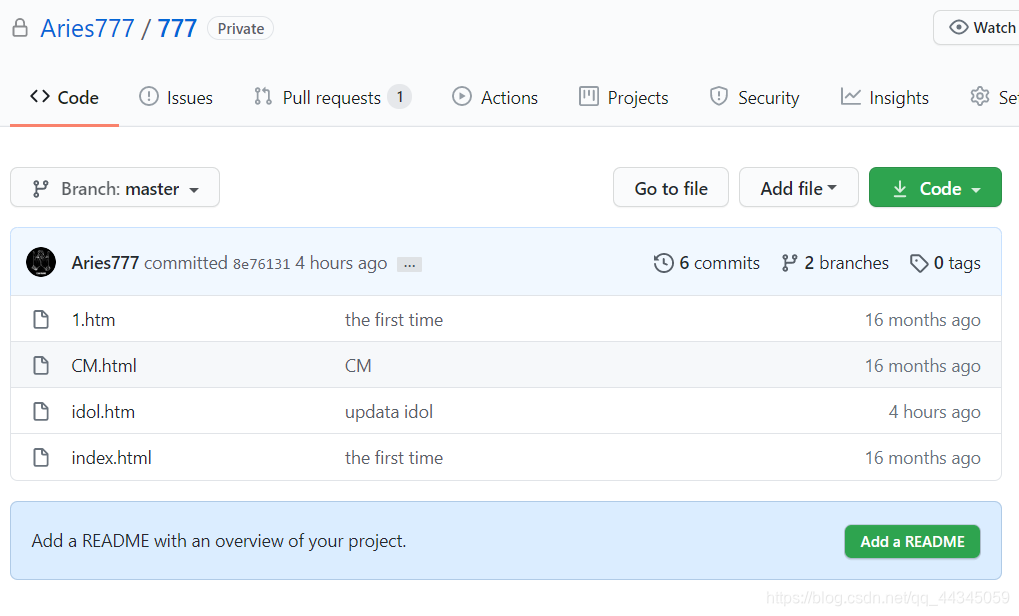The width and height of the screenshot is (1019, 616).
Task: Open the Issues tab
Action: point(175,97)
